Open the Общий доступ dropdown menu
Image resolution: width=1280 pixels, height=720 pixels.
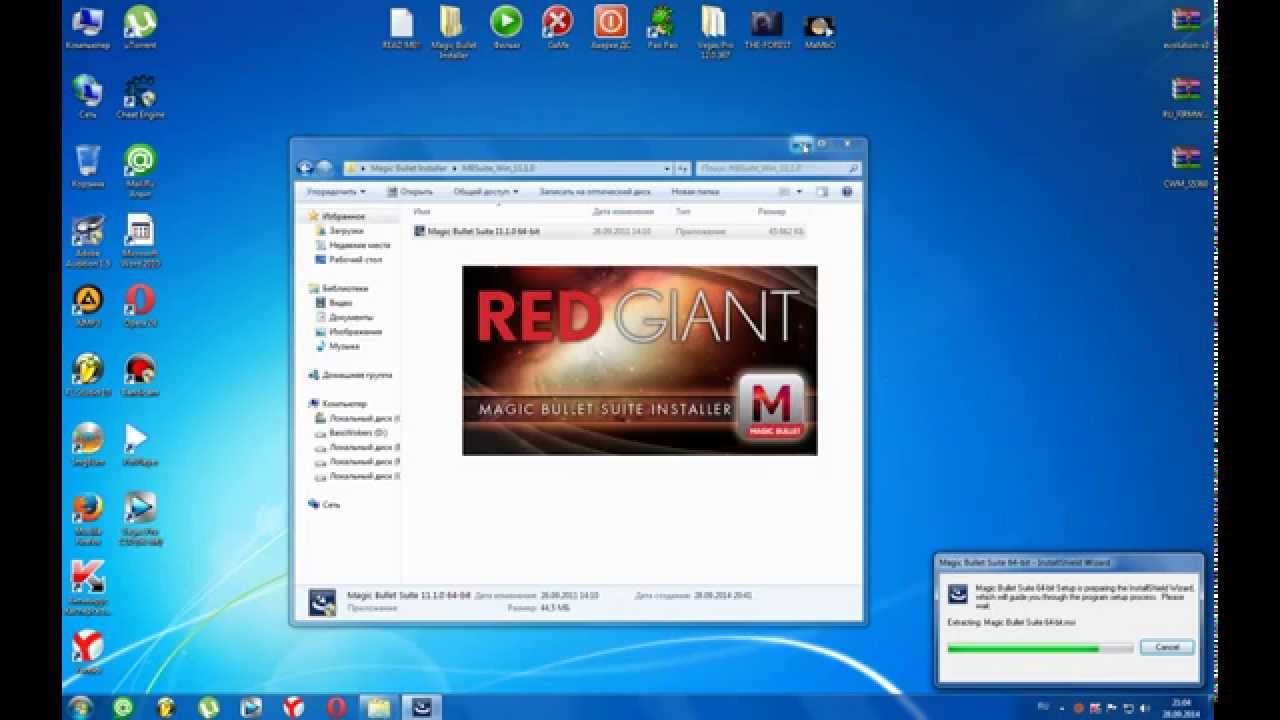485,191
